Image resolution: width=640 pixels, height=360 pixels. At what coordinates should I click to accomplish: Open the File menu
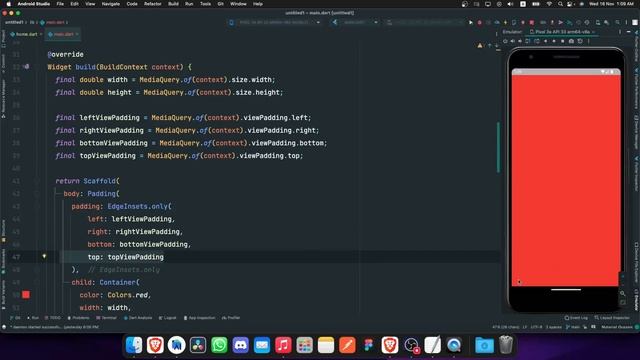click(x=60, y=4)
